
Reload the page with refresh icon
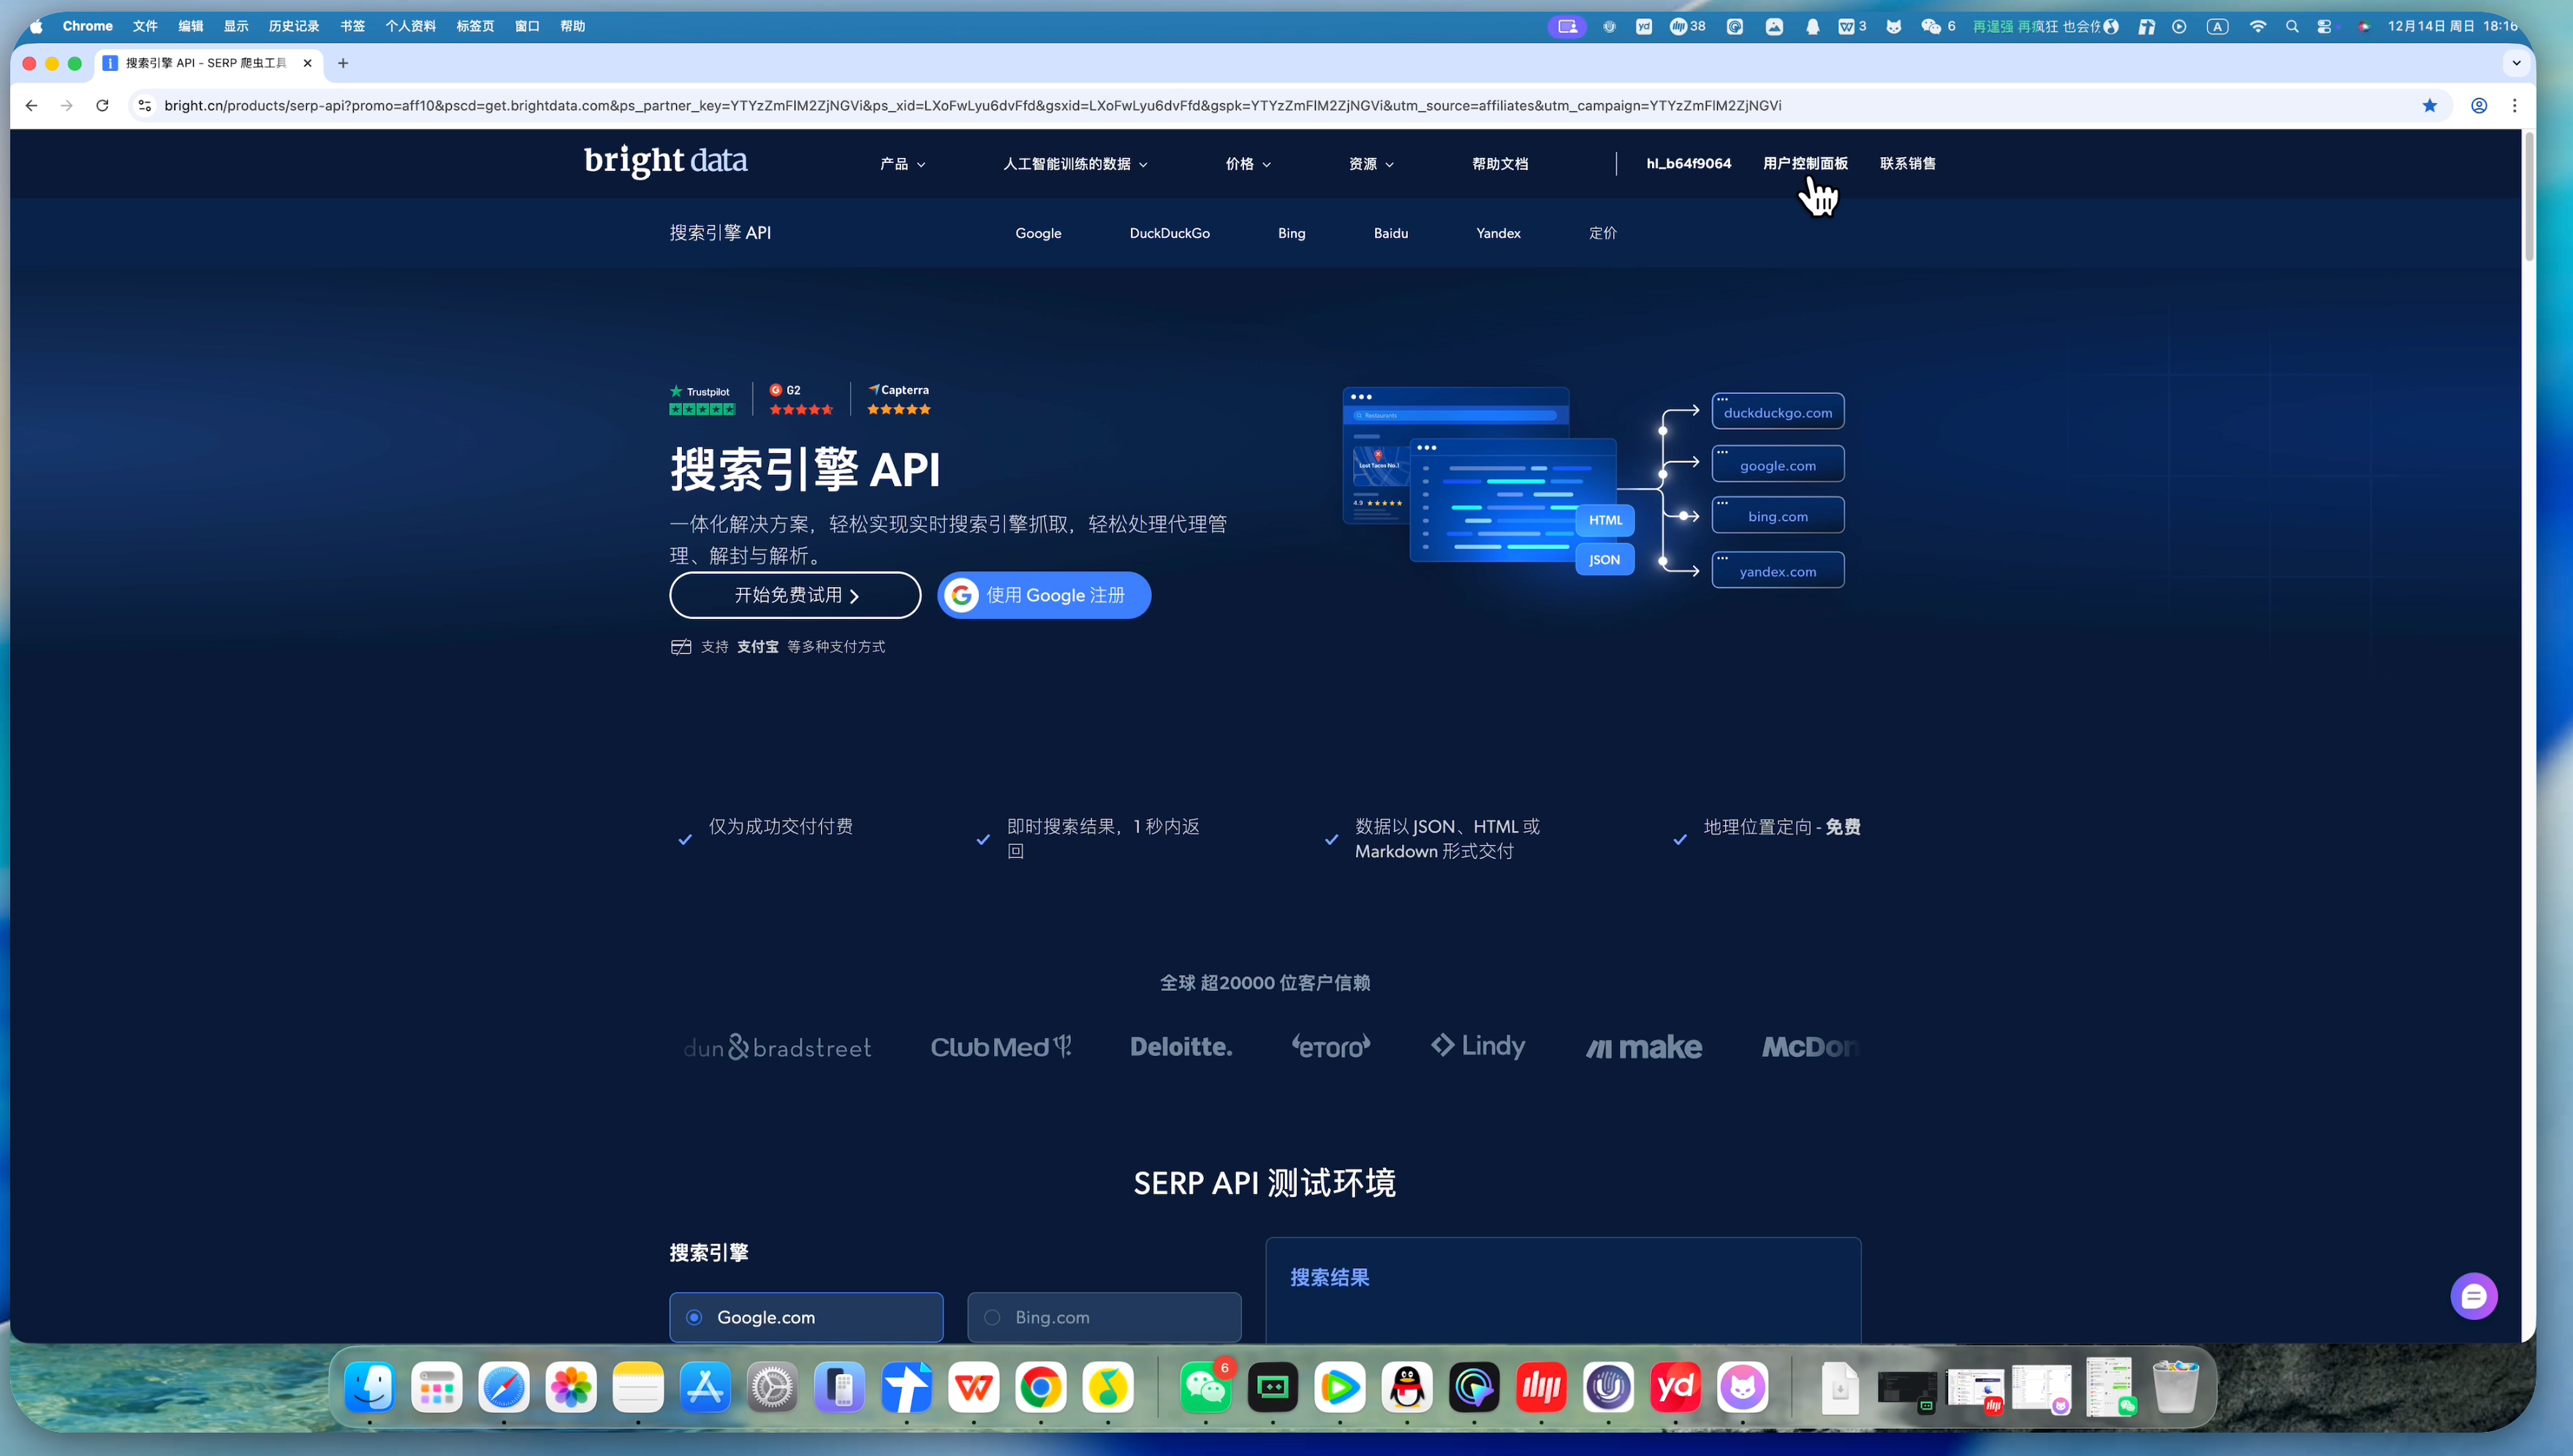(102, 106)
